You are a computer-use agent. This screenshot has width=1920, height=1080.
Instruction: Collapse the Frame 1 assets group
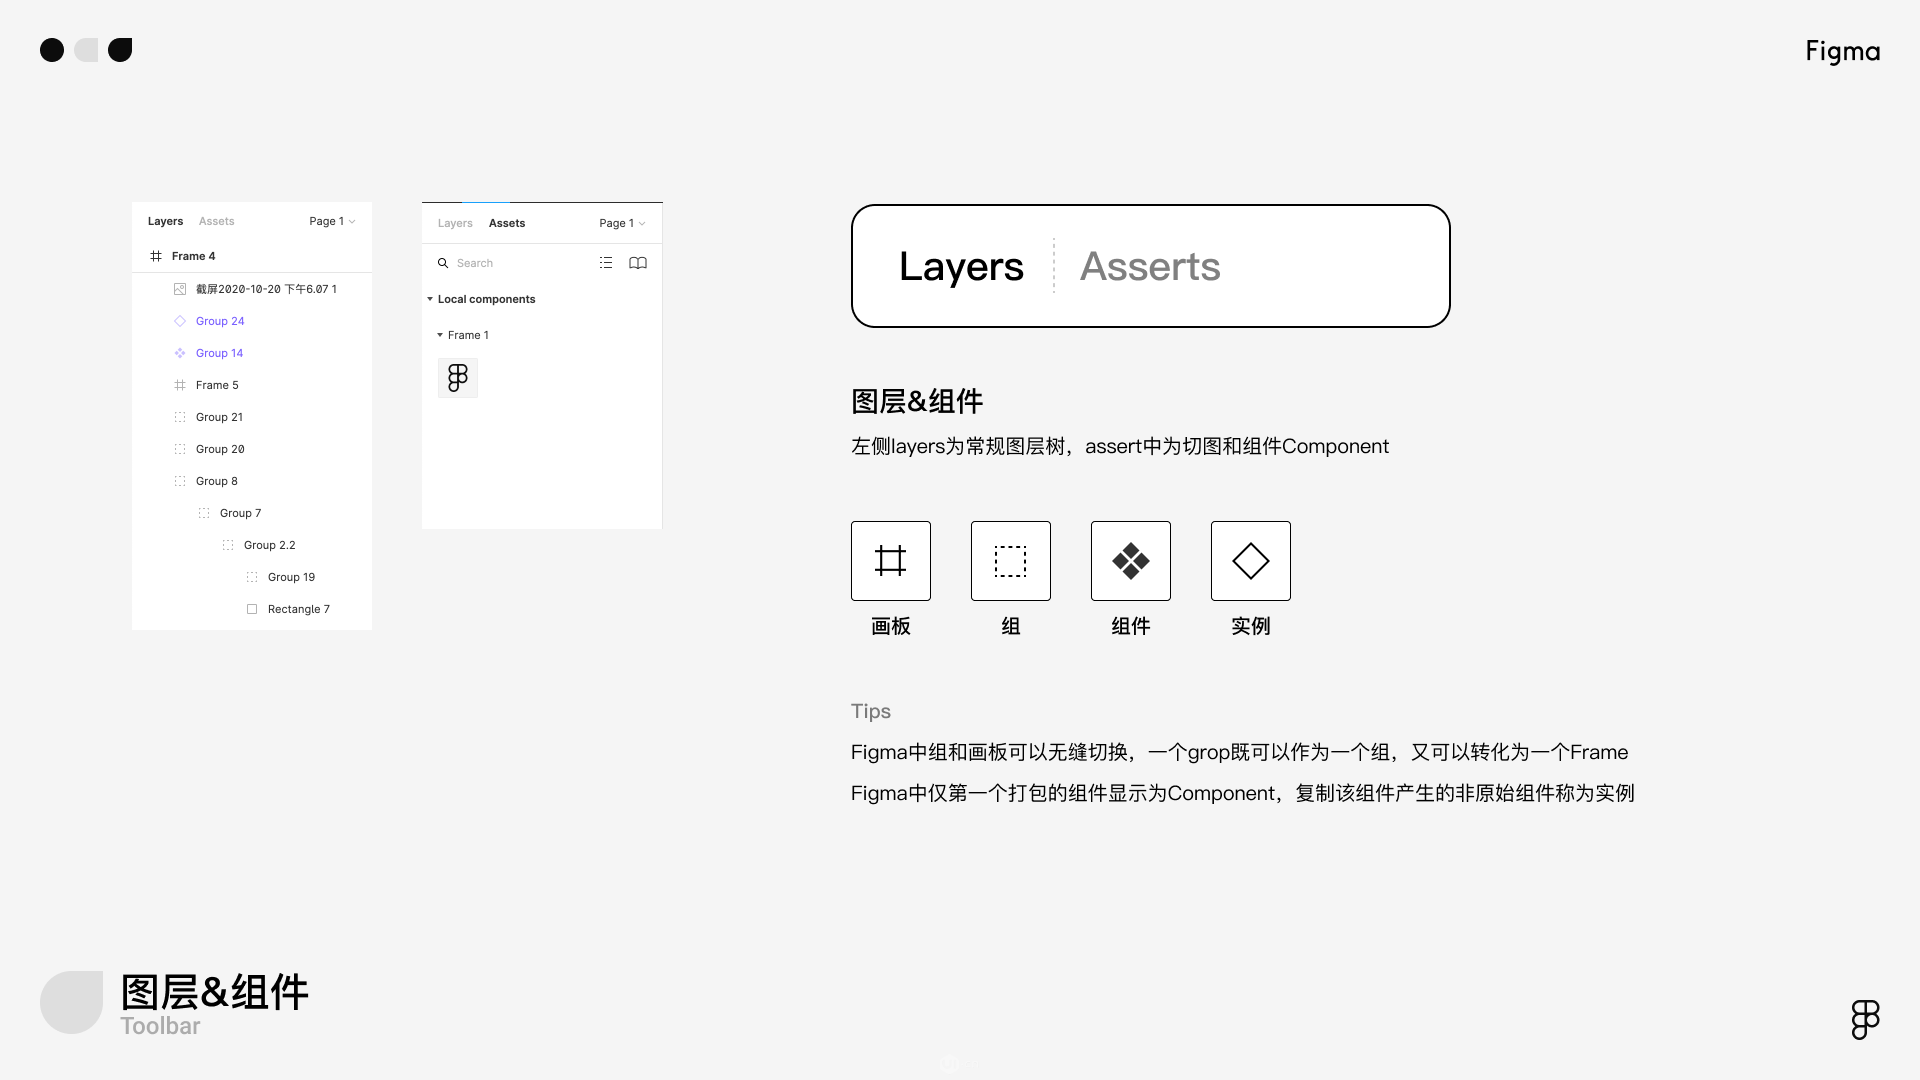click(x=440, y=335)
